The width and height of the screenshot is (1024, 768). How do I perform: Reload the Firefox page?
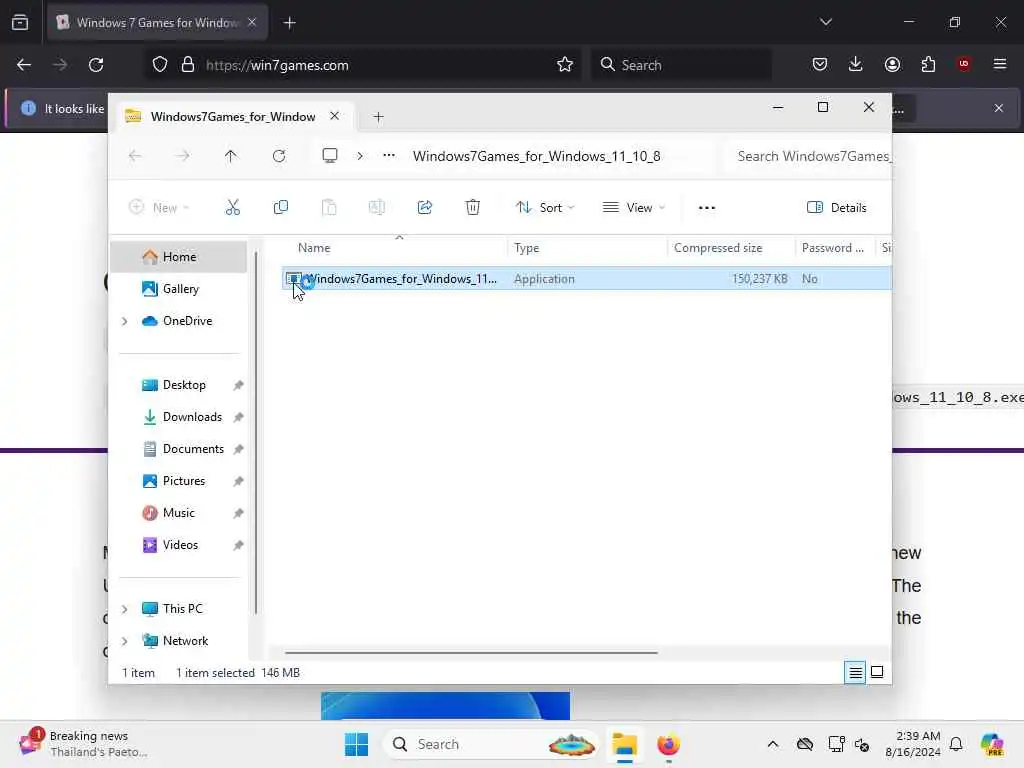click(x=96, y=65)
